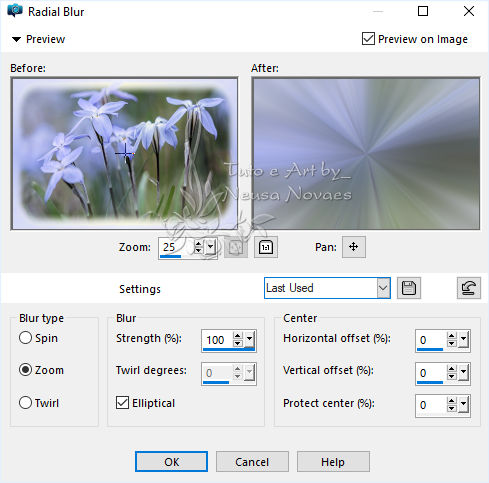Toggle Preview on Image checkbox

(x=368, y=39)
